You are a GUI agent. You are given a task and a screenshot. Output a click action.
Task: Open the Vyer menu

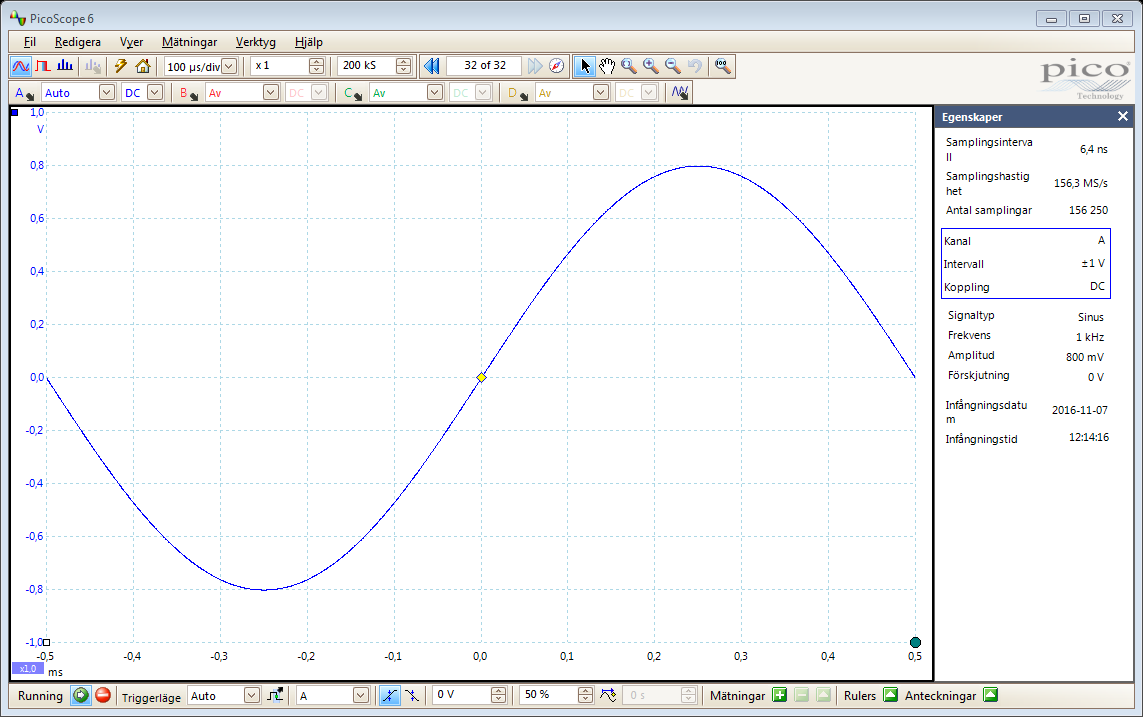131,42
